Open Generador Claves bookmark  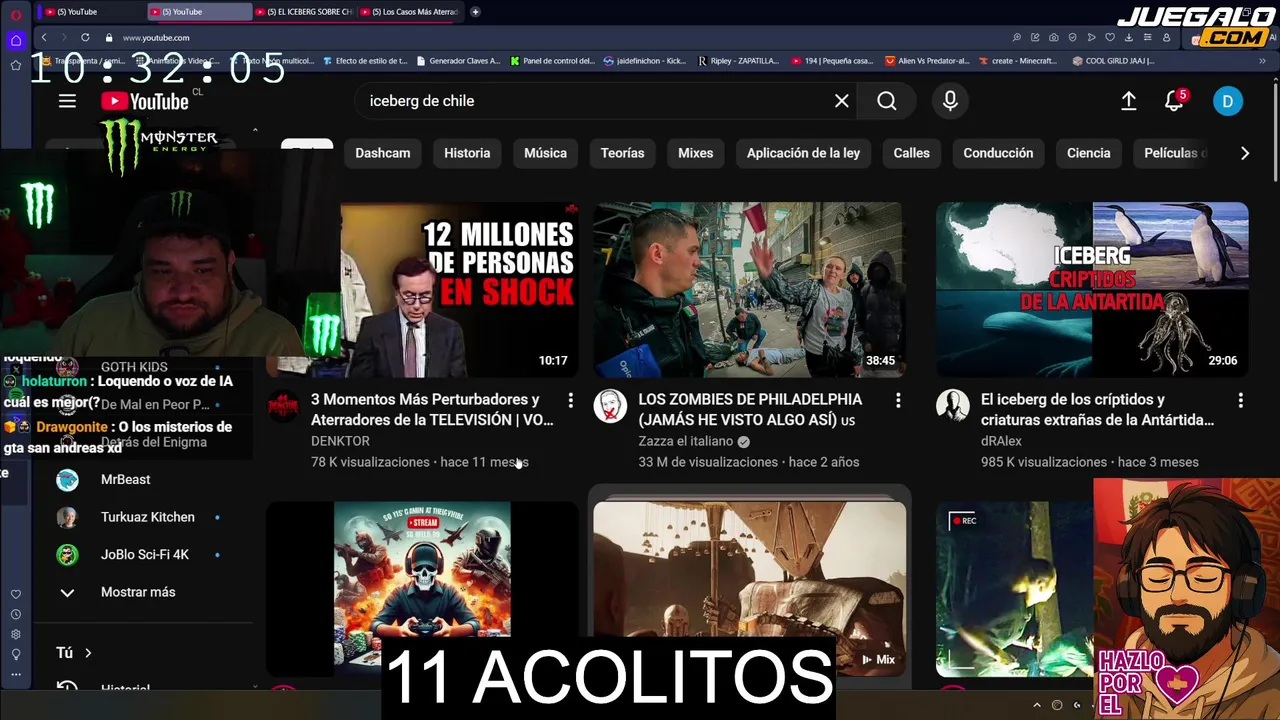pos(457,61)
